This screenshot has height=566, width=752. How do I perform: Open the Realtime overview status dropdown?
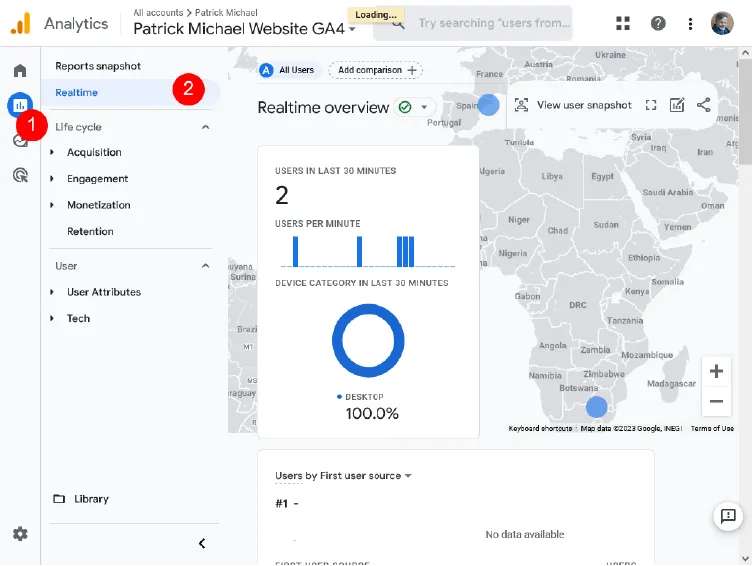(424, 107)
